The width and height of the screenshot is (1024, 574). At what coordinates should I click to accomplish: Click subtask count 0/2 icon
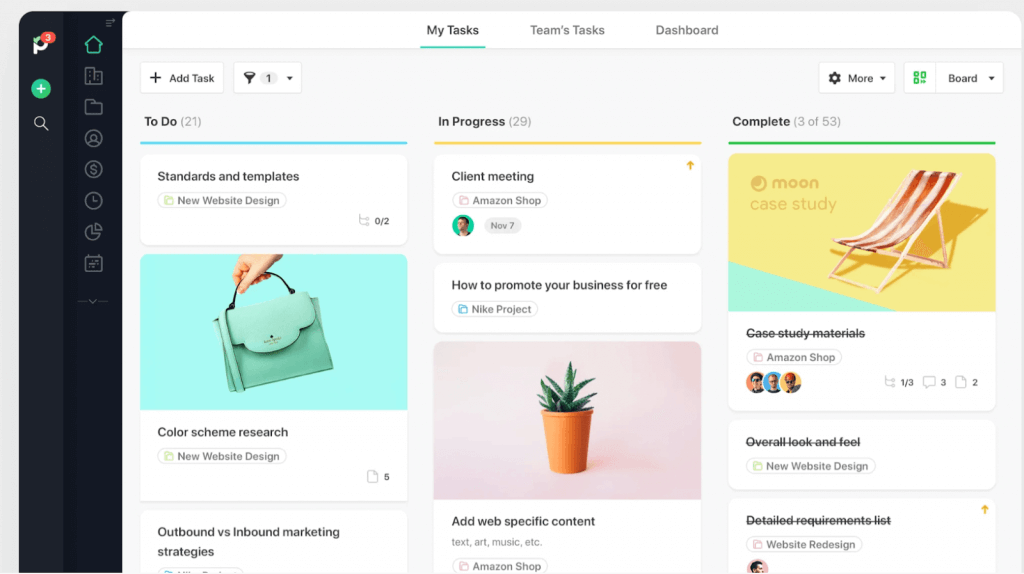coord(374,221)
